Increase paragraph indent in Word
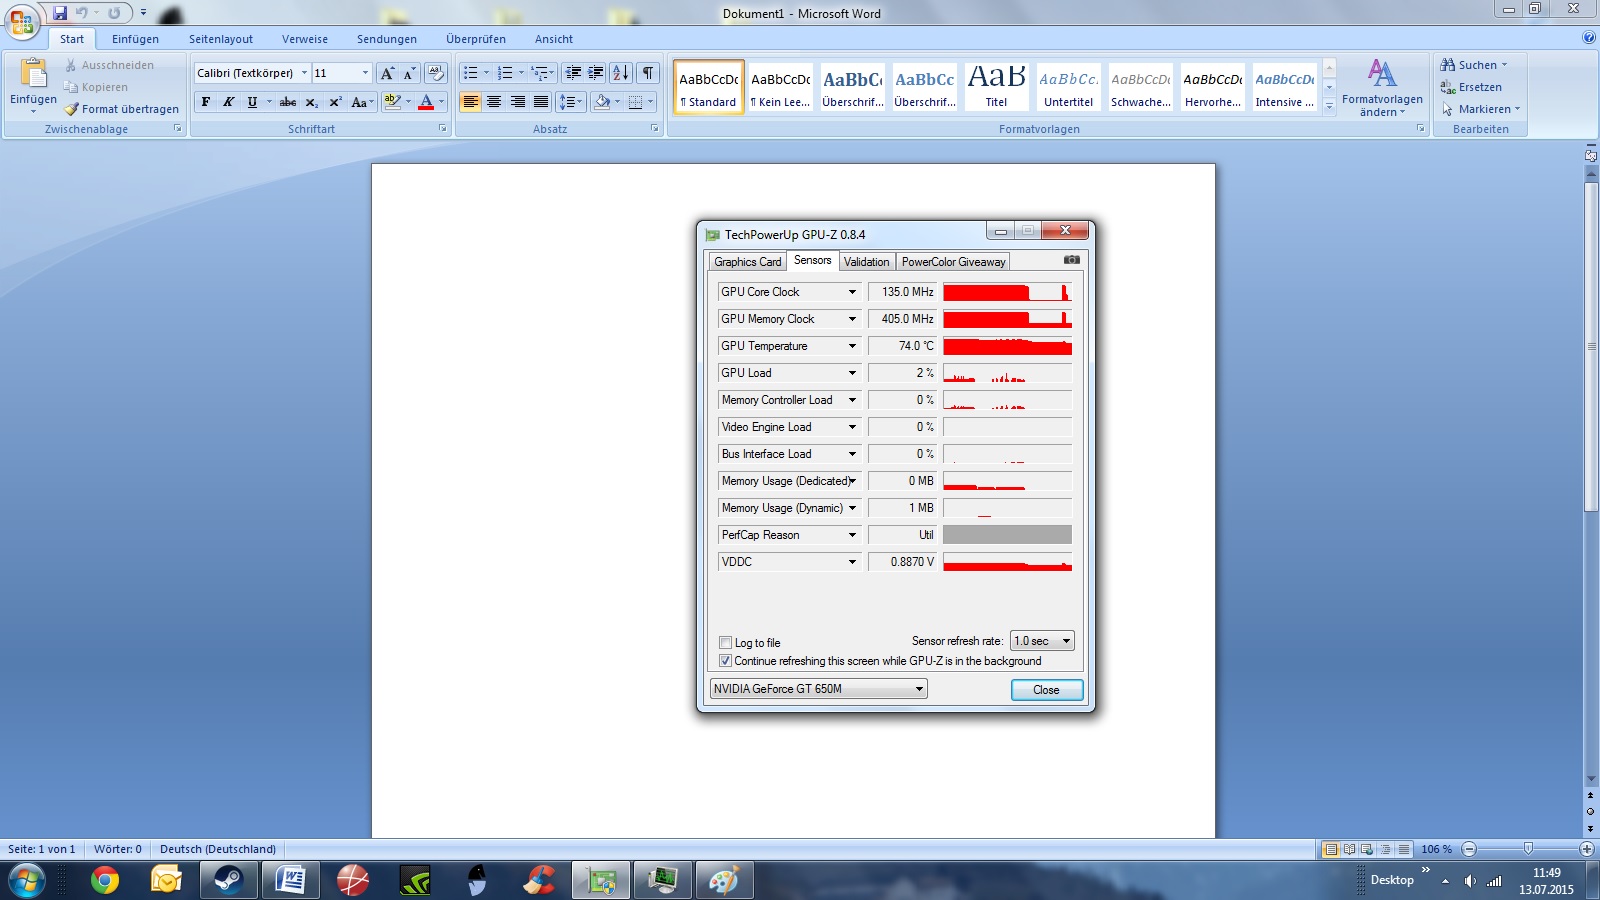The width and height of the screenshot is (1600, 900). point(596,73)
